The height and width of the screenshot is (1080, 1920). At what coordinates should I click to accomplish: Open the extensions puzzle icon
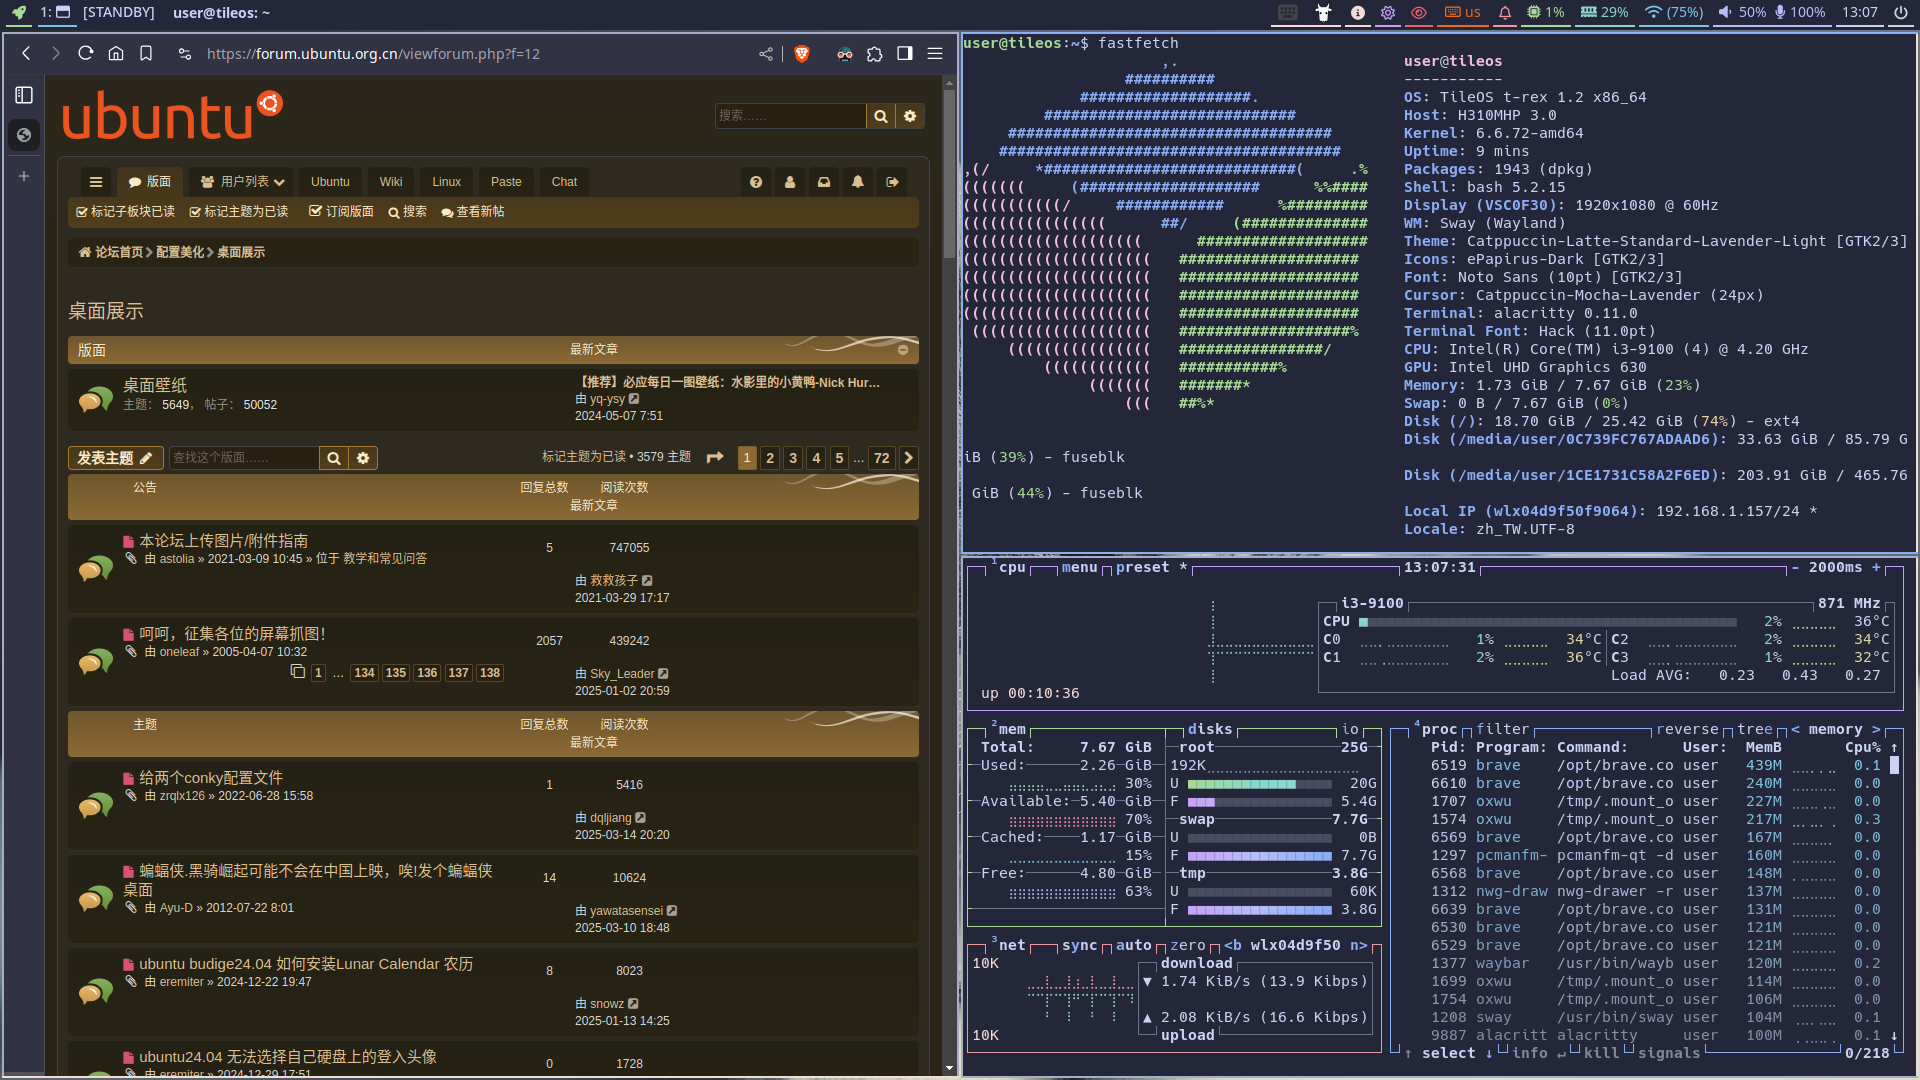[875, 54]
